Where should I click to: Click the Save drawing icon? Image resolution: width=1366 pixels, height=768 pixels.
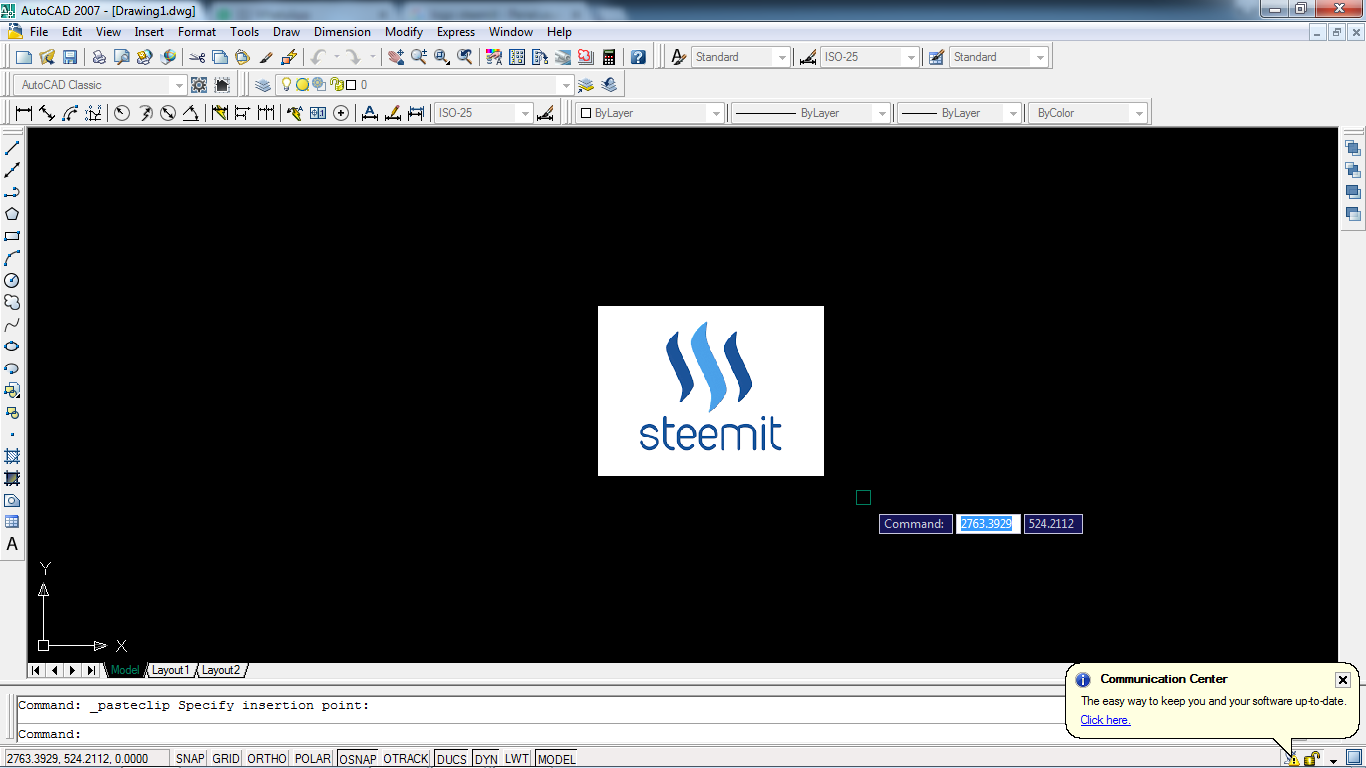[x=70, y=57]
